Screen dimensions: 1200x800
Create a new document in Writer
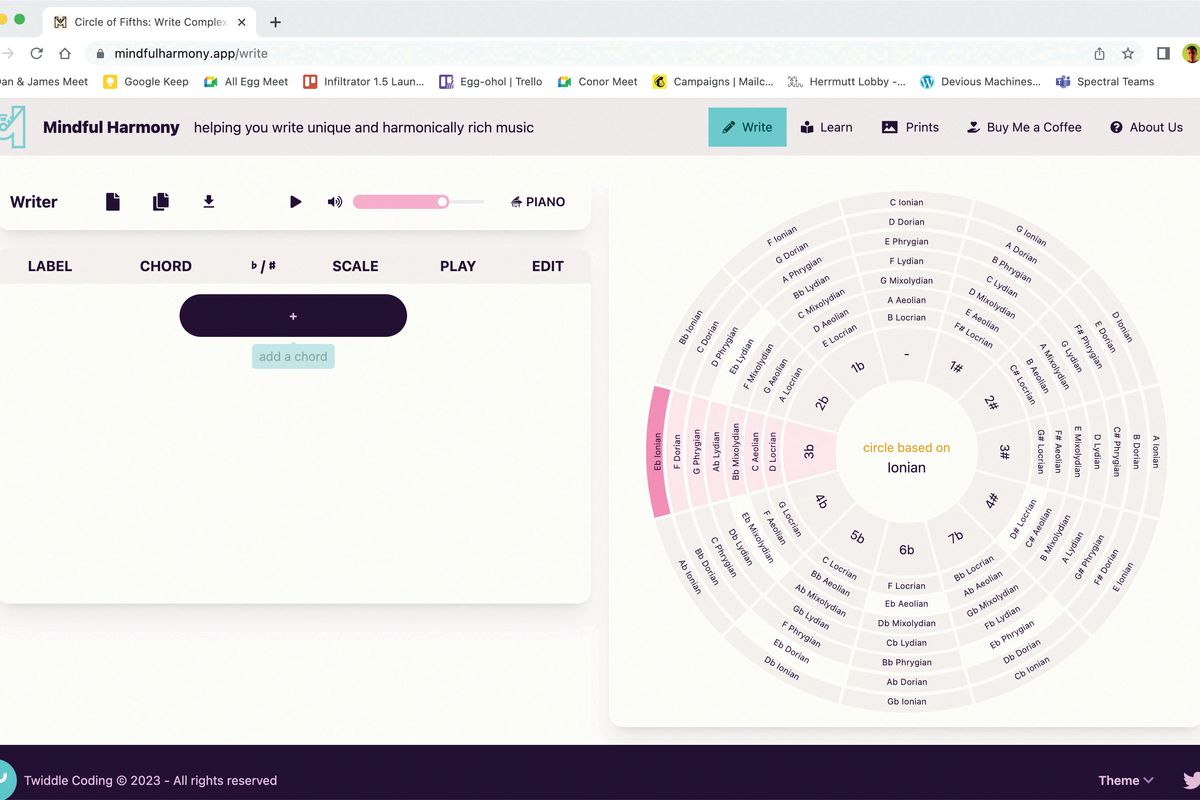pyautogui.click(x=112, y=201)
